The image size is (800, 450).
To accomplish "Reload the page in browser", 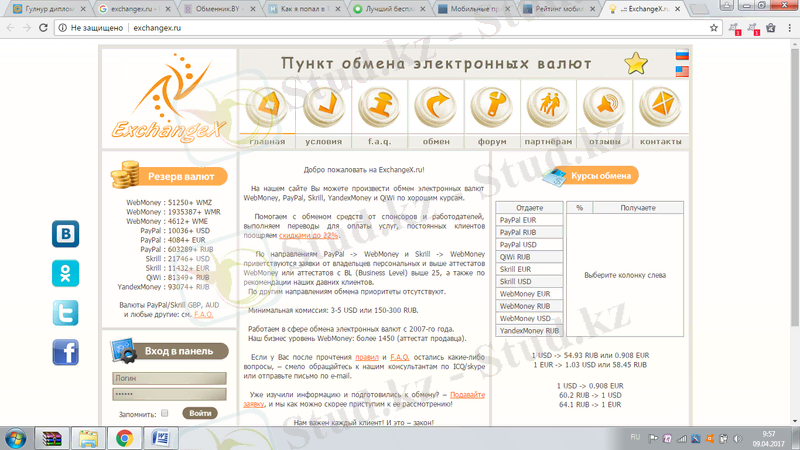I will [43, 28].
